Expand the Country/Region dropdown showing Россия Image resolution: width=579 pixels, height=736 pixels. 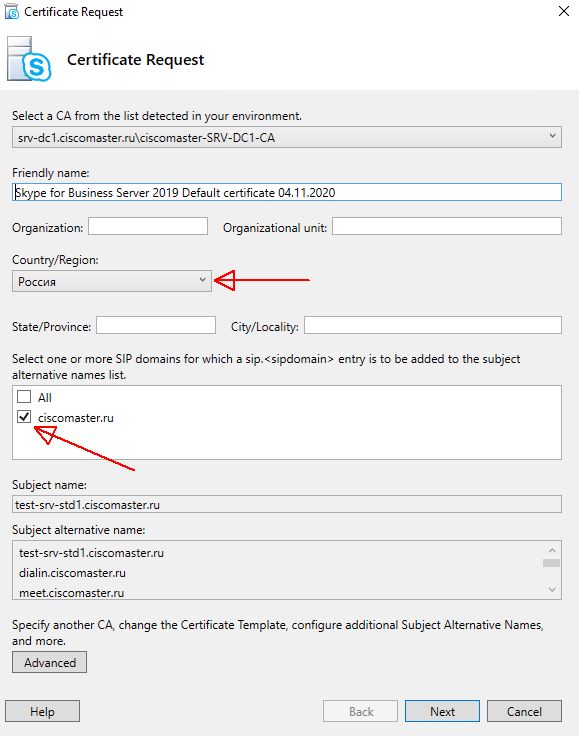112,281
